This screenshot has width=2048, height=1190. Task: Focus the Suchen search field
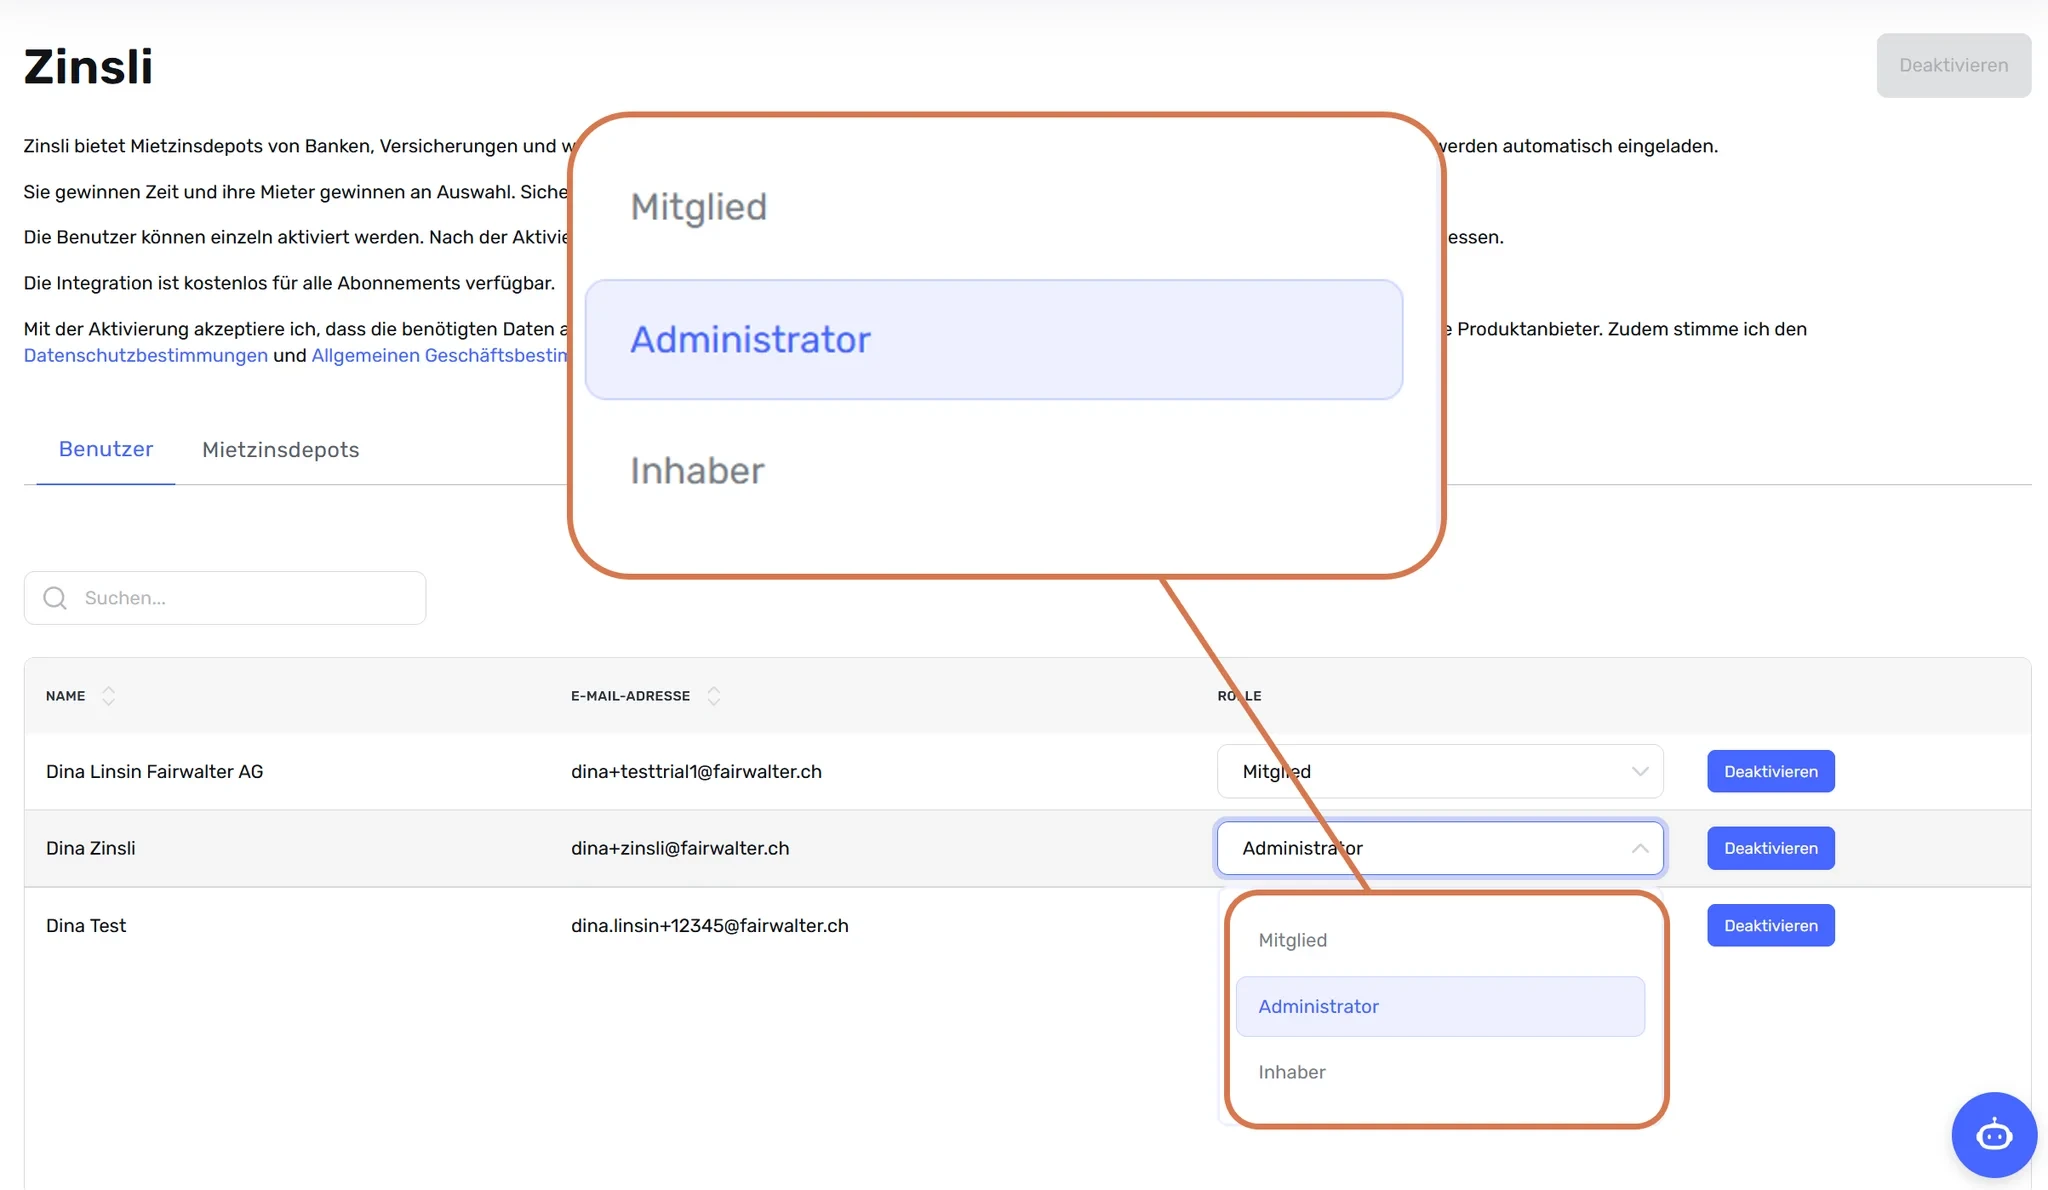pos(225,598)
